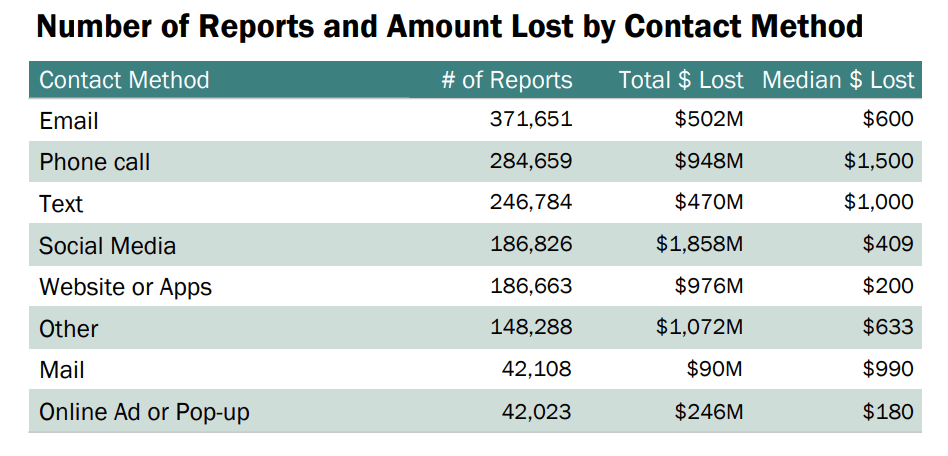
Task: Select the $948M total lost cell
Action: [x=709, y=162]
